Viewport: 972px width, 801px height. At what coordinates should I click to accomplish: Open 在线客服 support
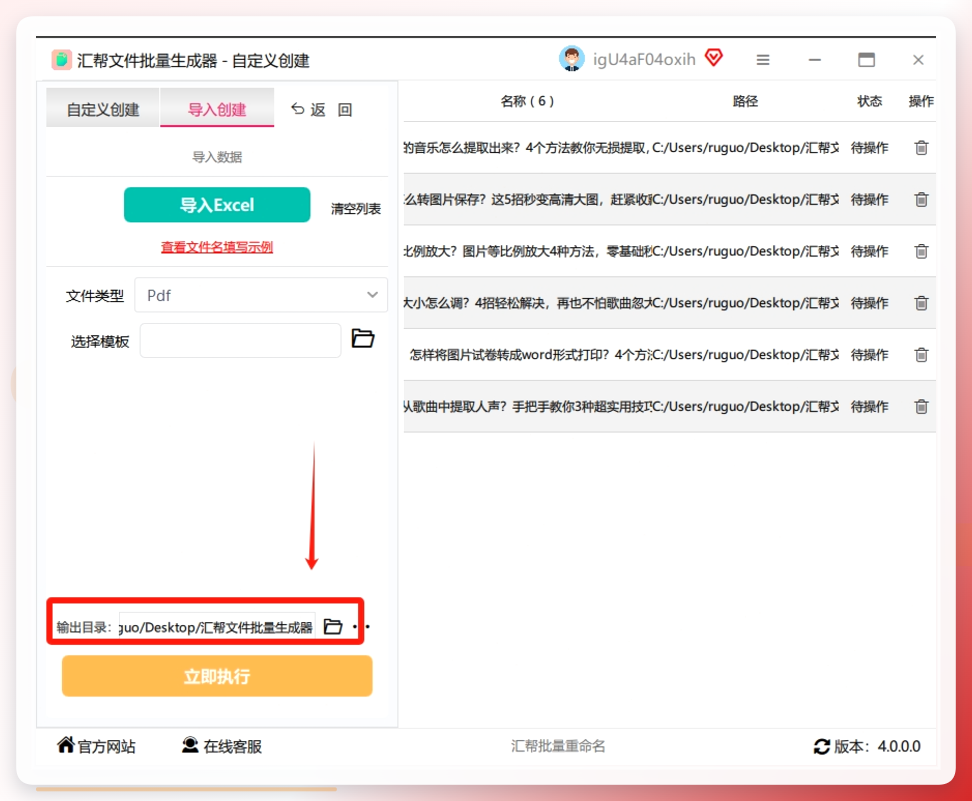[x=221, y=746]
